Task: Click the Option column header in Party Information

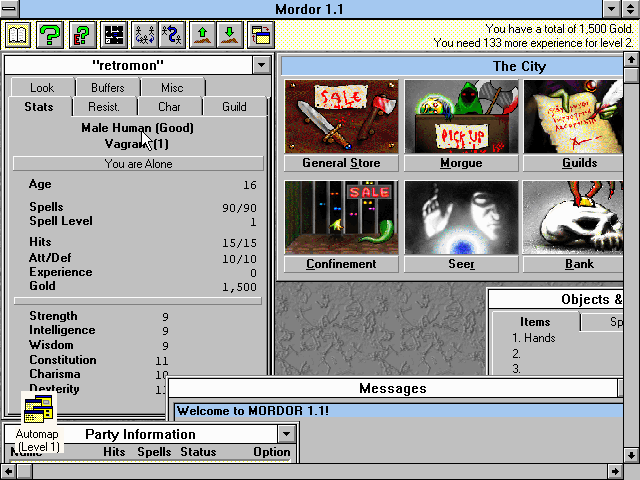Action: click(271, 452)
